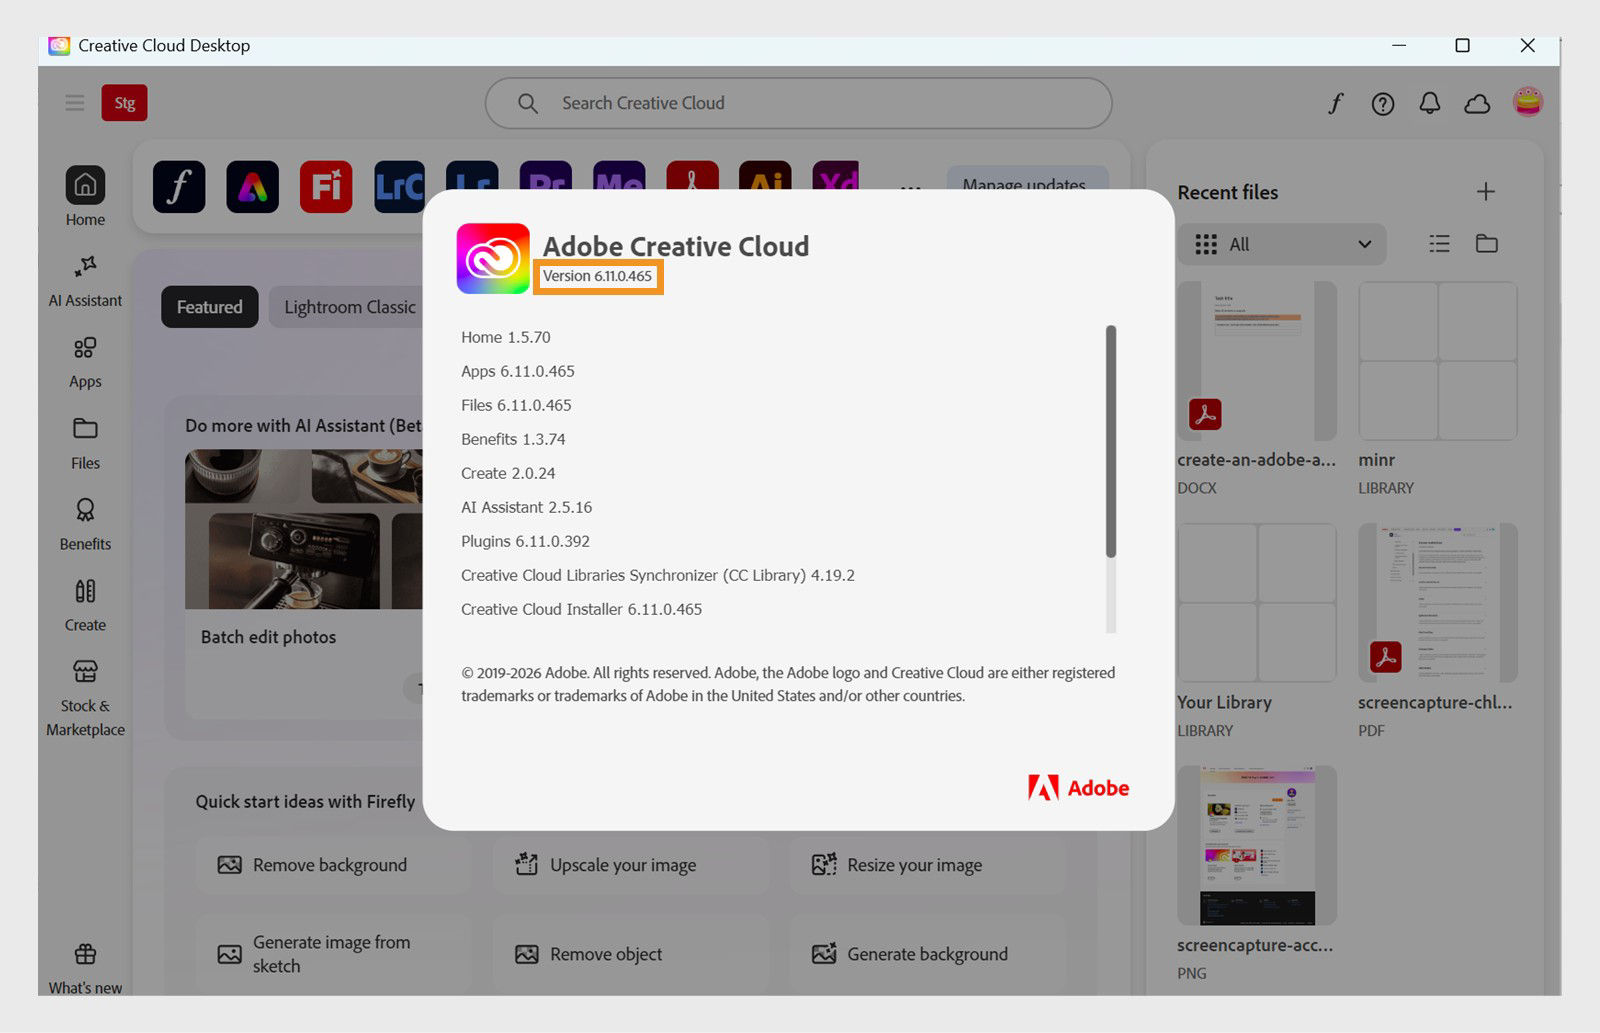Check cloud sync status icon
Image resolution: width=1600 pixels, height=1033 pixels.
click(x=1477, y=103)
